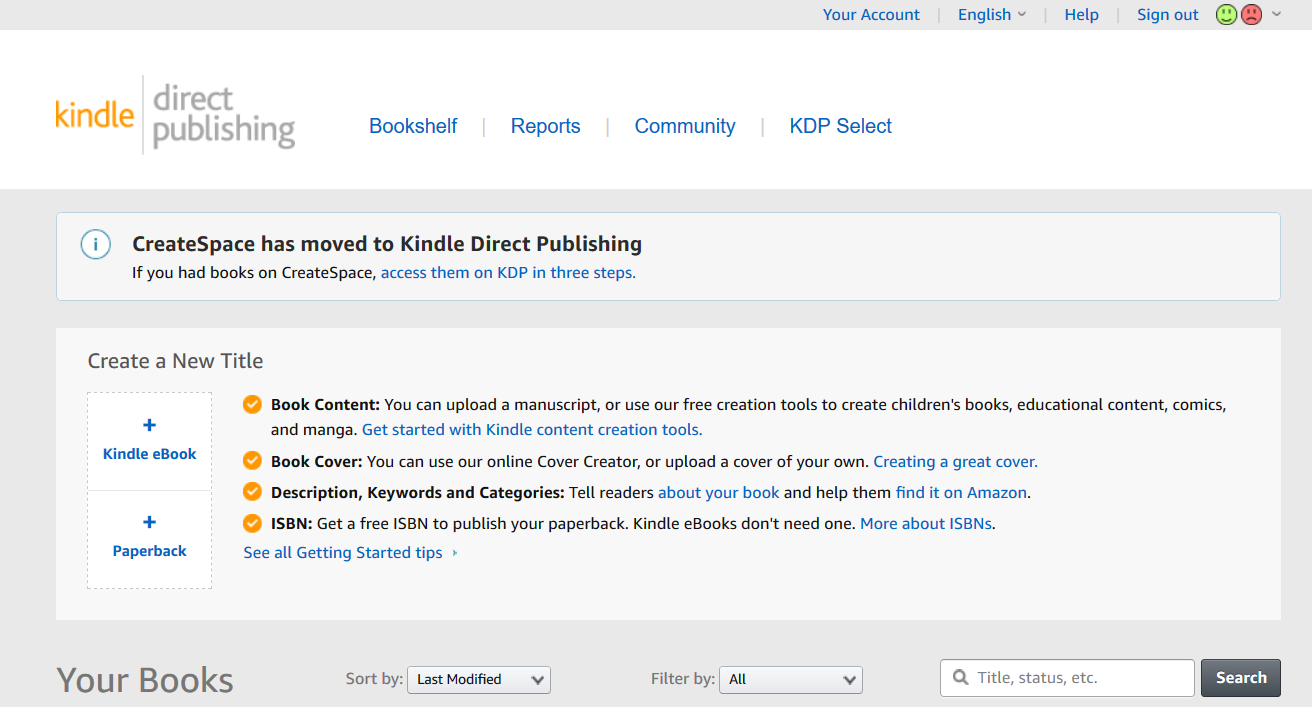Click the magnifier icon in search box

961,678
